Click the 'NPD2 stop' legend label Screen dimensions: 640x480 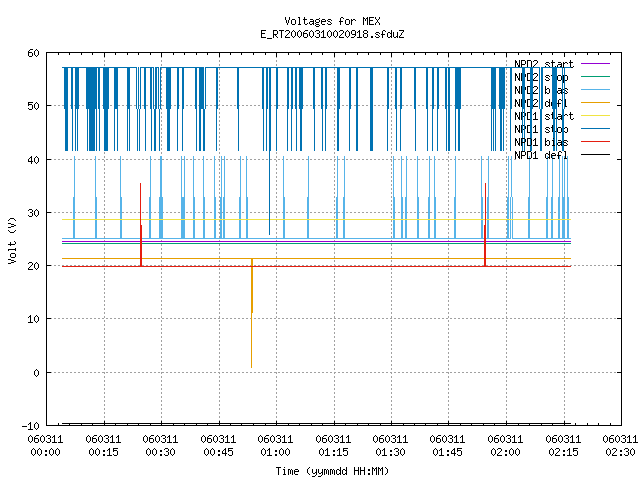point(541,77)
